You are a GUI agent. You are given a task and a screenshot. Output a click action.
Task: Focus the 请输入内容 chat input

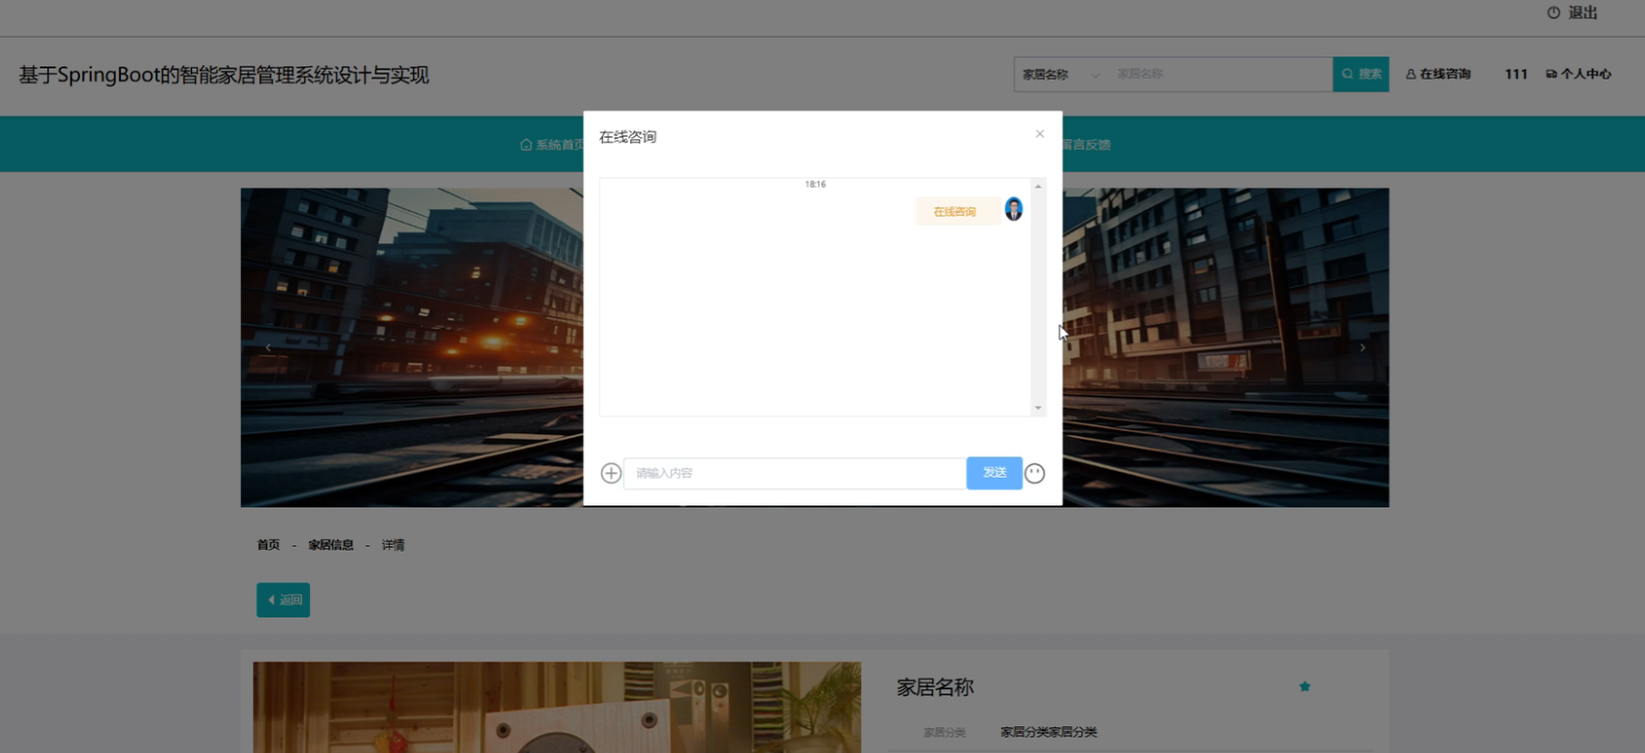(x=795, y=473)
